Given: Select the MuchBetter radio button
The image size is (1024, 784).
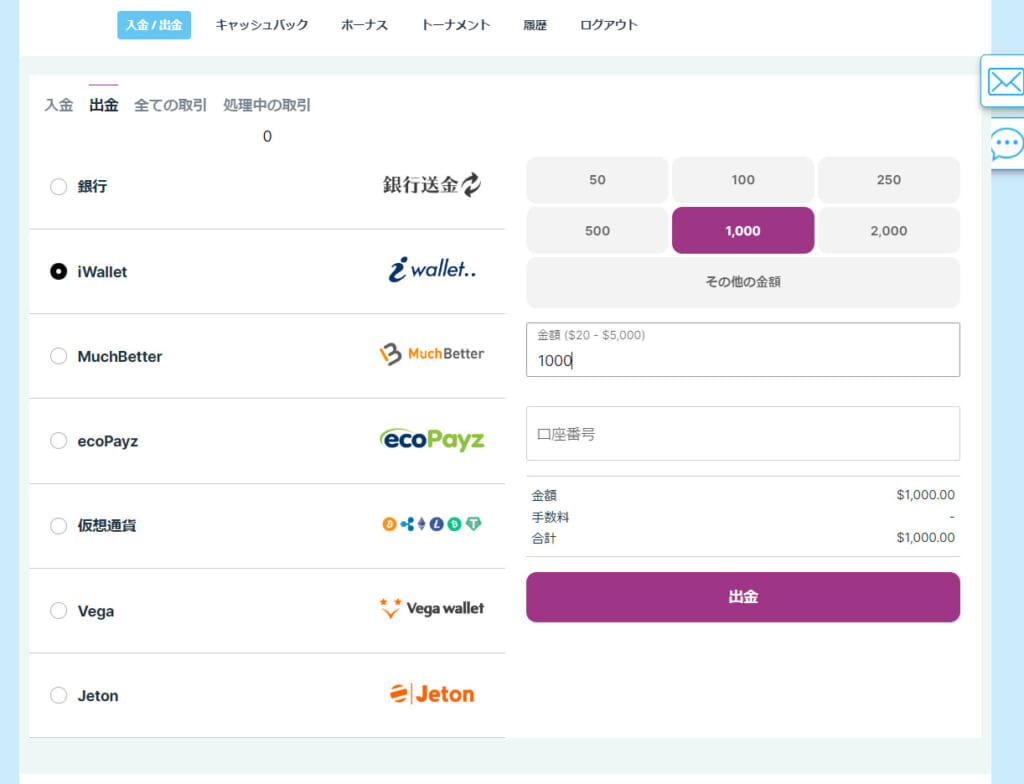Looking at the screenshot, I should [x=59, y=356].
